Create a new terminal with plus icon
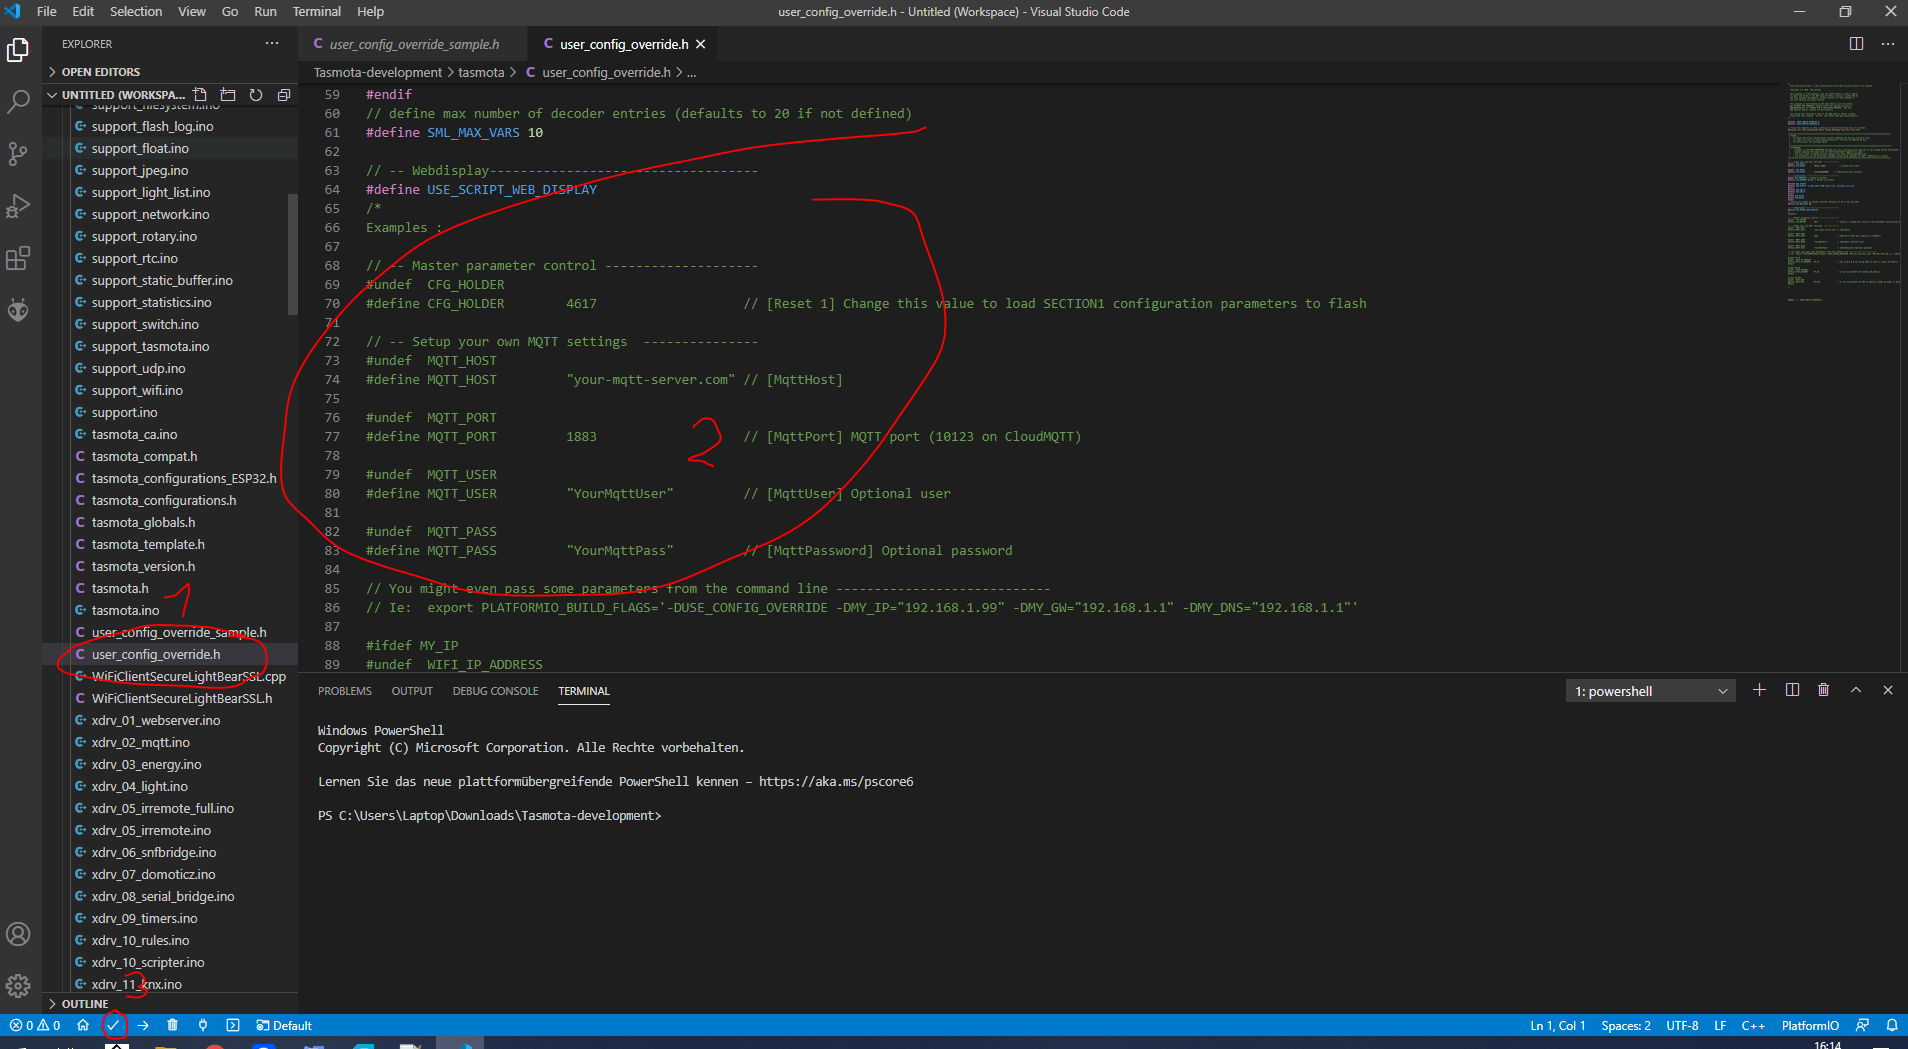 (1759, 690)
